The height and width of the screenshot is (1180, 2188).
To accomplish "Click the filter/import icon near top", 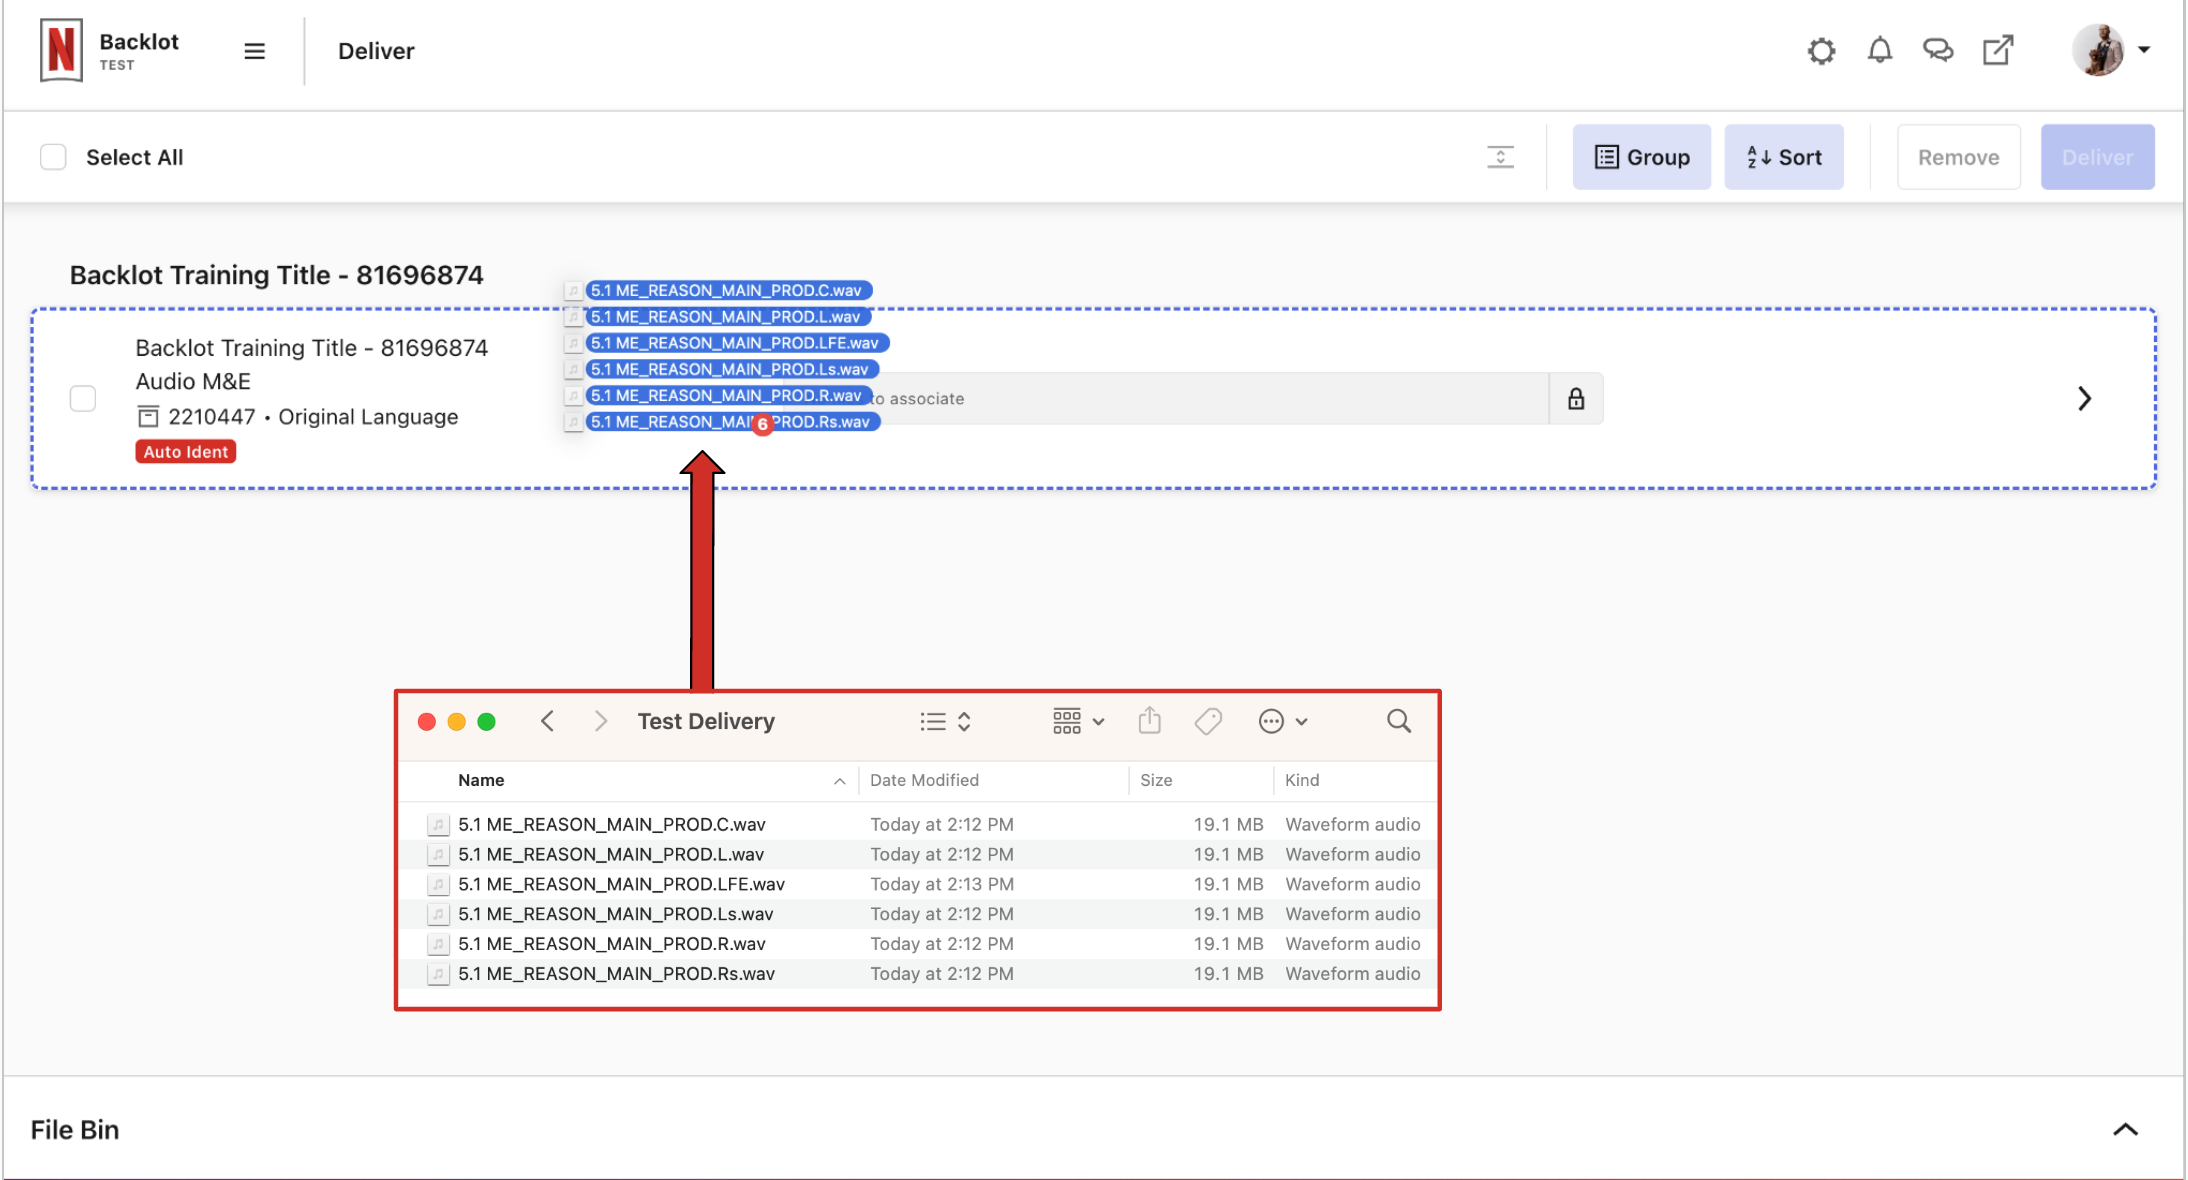I will [x=1501, y=155].
